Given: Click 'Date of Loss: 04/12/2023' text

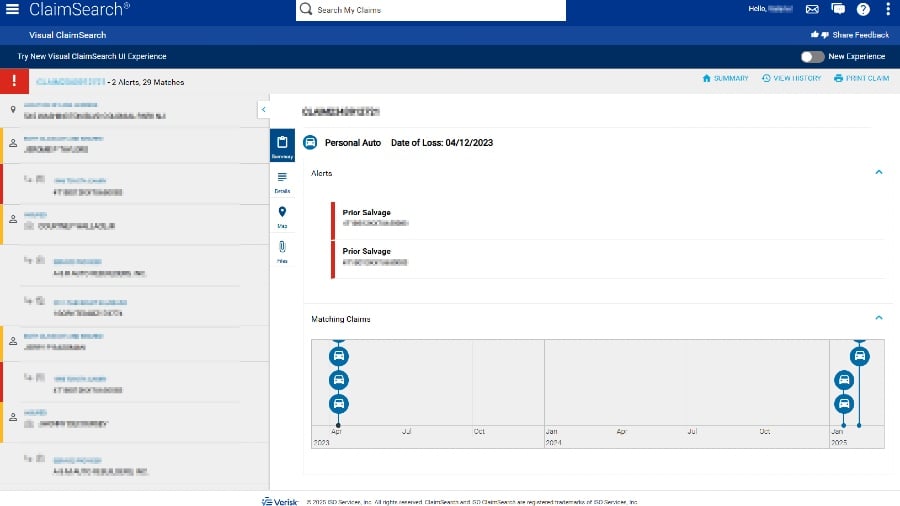Looking at the screenshot, I should click(442, 143).
